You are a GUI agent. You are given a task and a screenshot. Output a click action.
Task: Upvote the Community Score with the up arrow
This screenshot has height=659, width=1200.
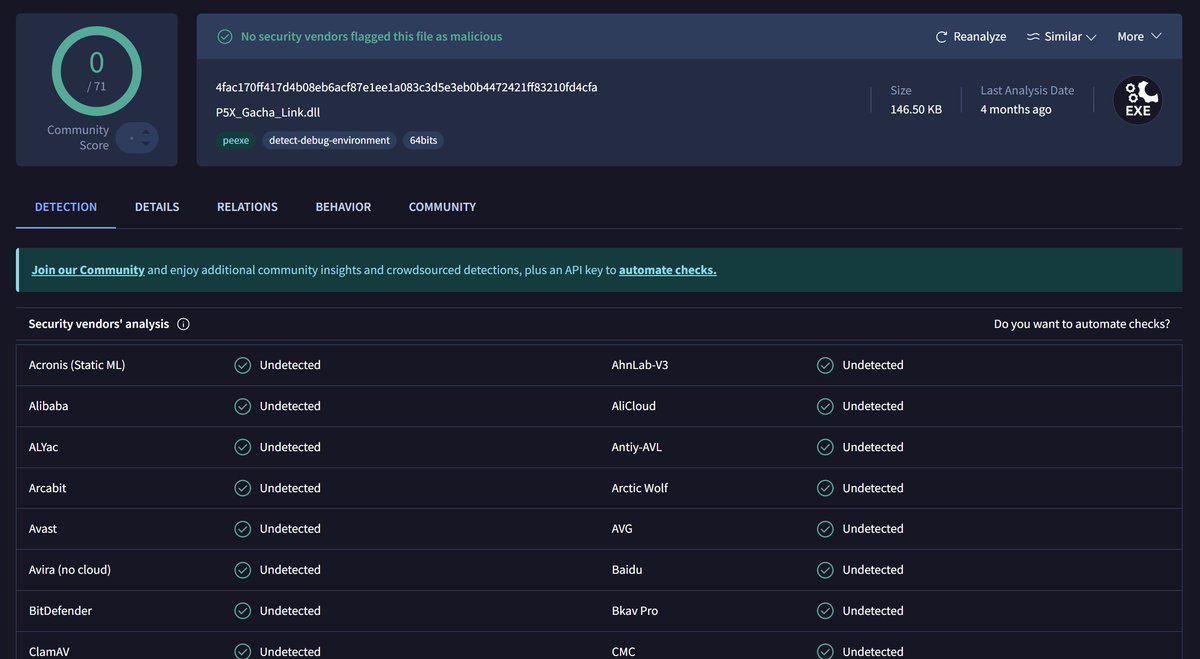click(146, 131)
